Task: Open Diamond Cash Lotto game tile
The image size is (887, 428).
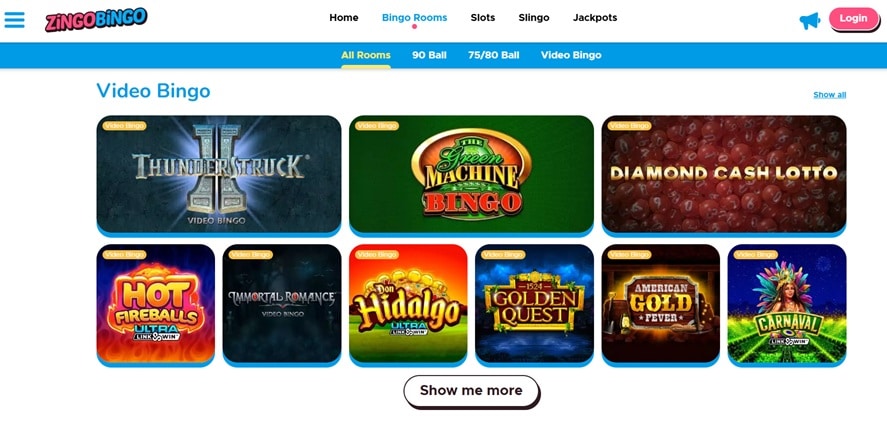Action: (724, 175)
